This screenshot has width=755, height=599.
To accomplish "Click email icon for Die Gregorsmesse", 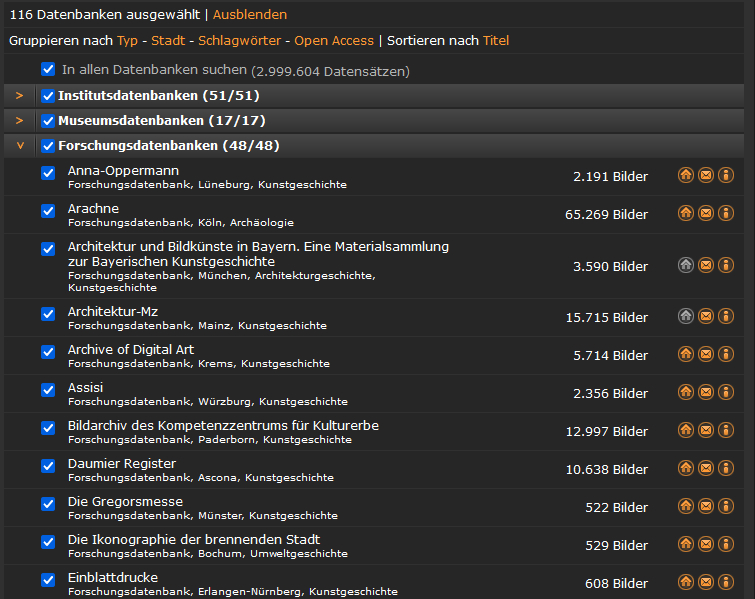I will pyautogui.click(x=706, y=506).
